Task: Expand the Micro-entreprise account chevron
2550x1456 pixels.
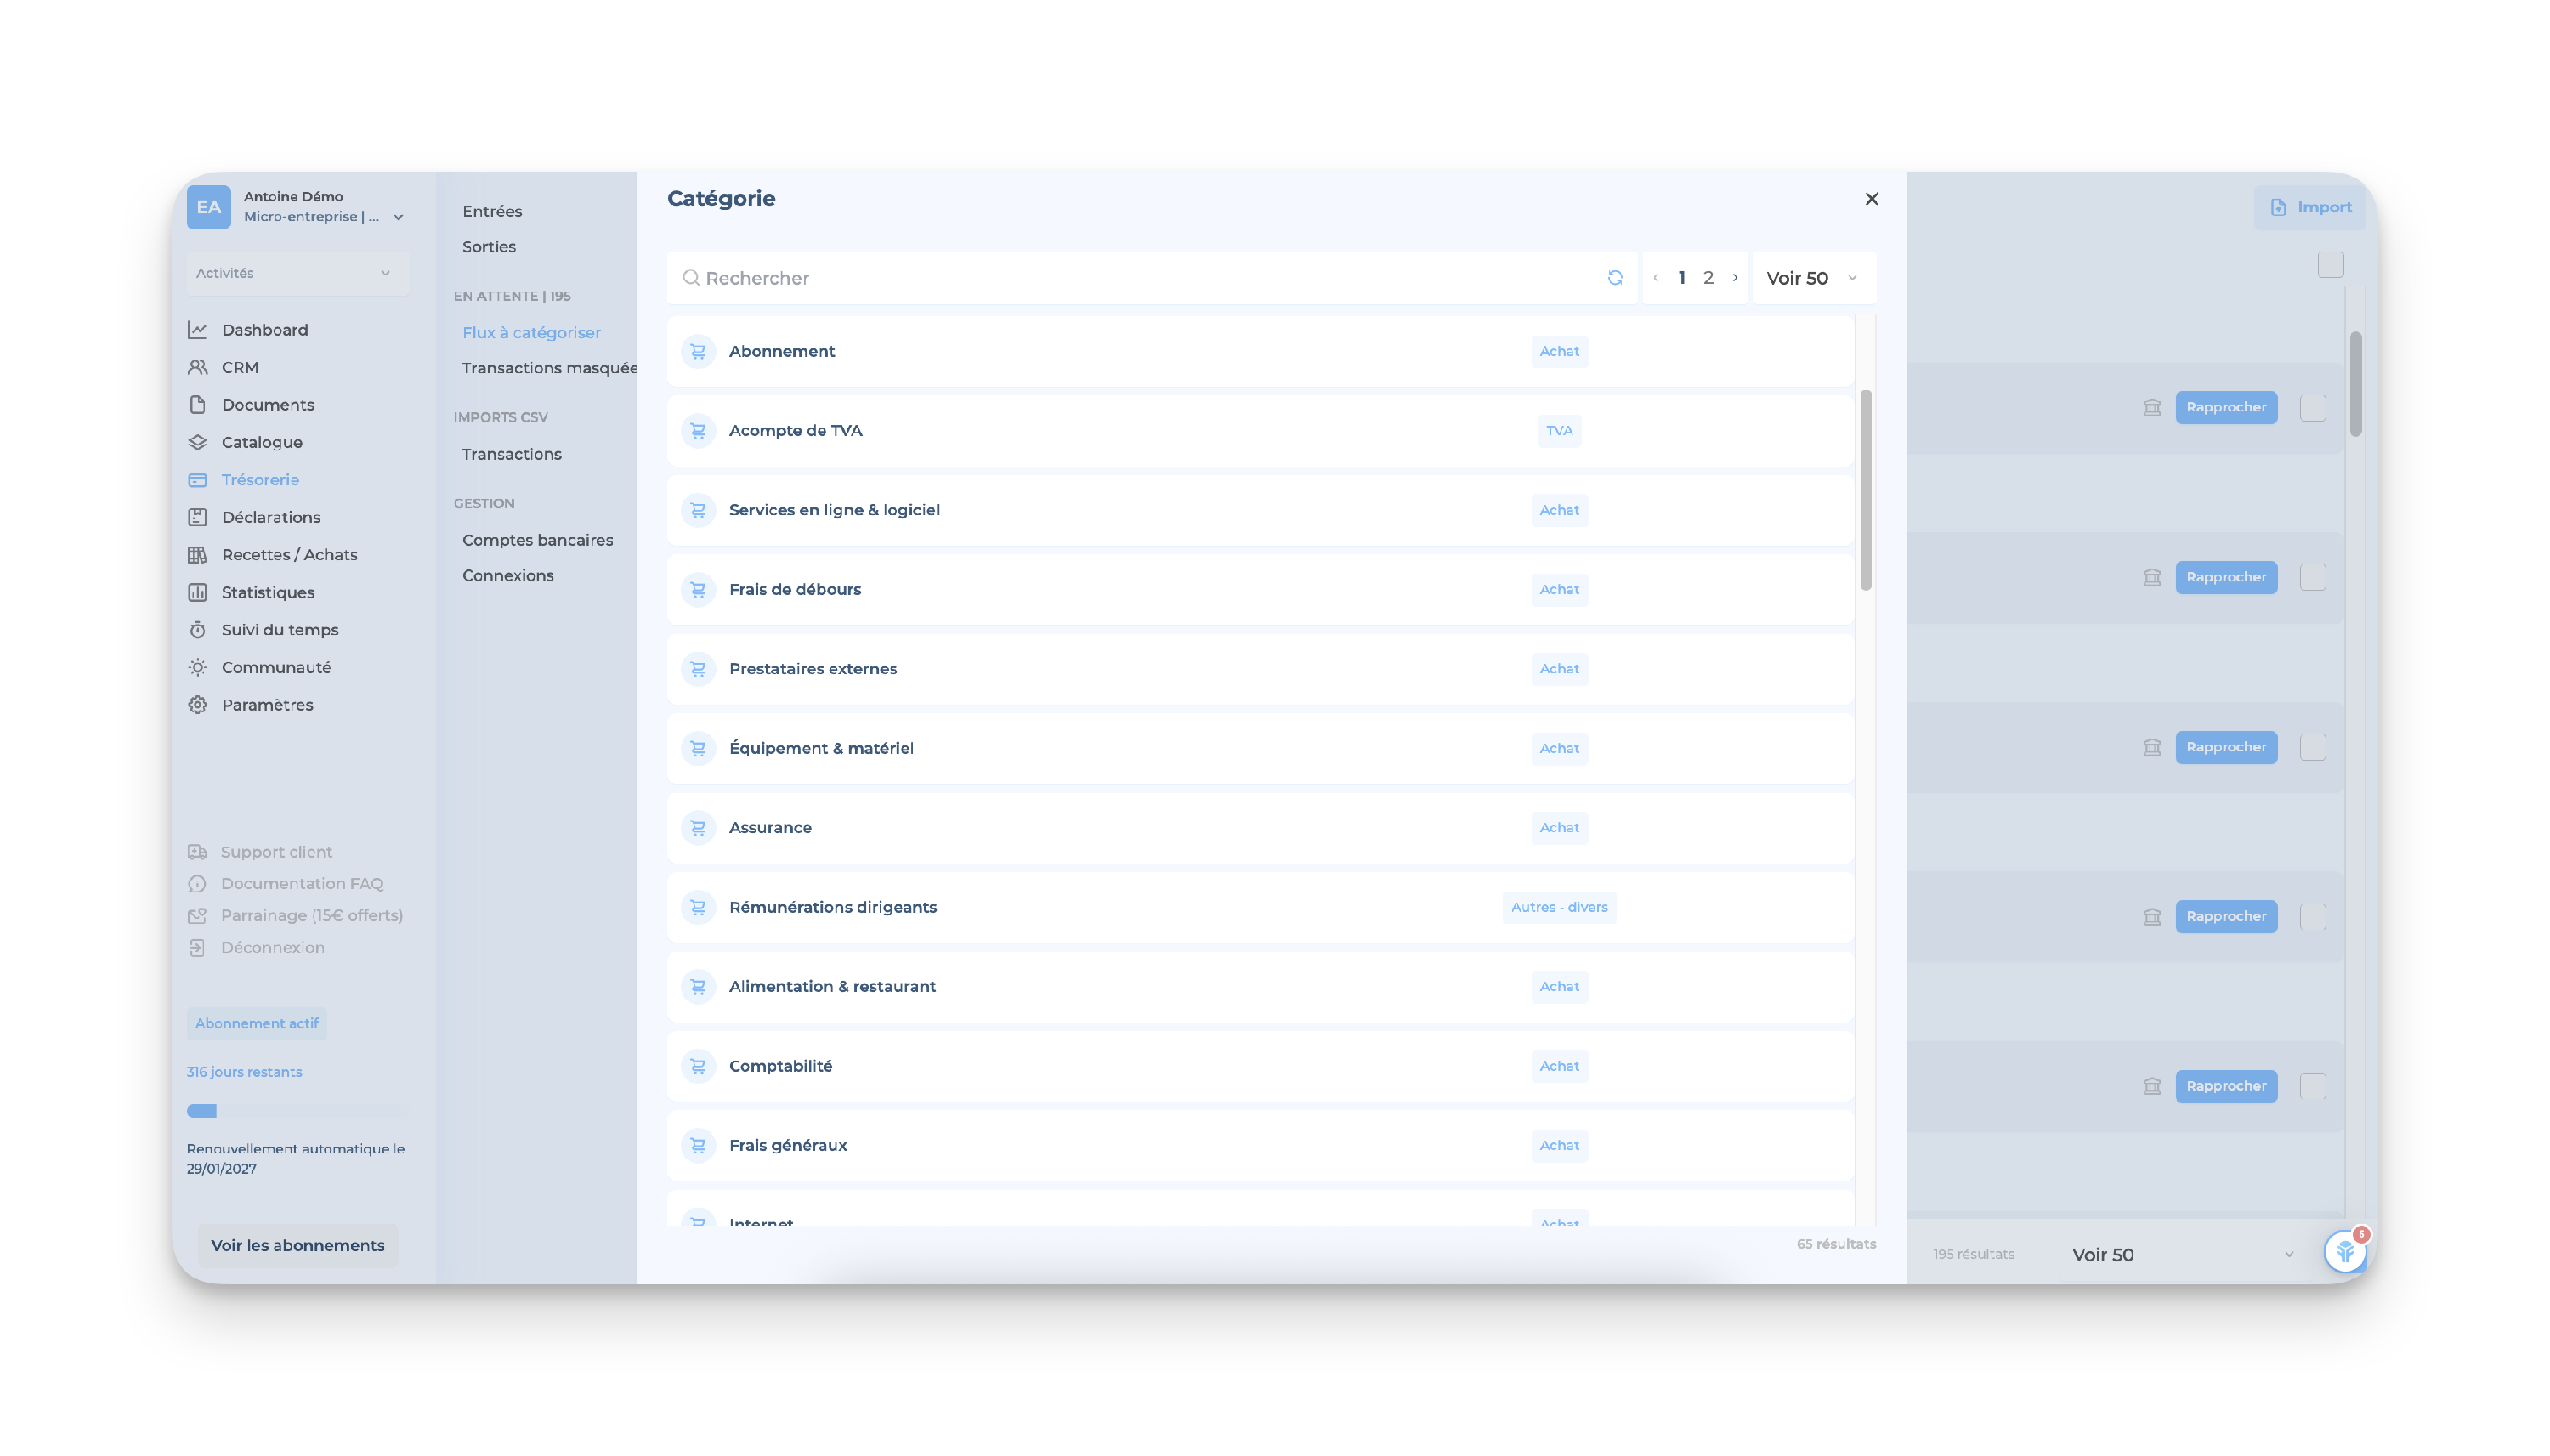Action: pyautogui.click(x=399, y=217)
